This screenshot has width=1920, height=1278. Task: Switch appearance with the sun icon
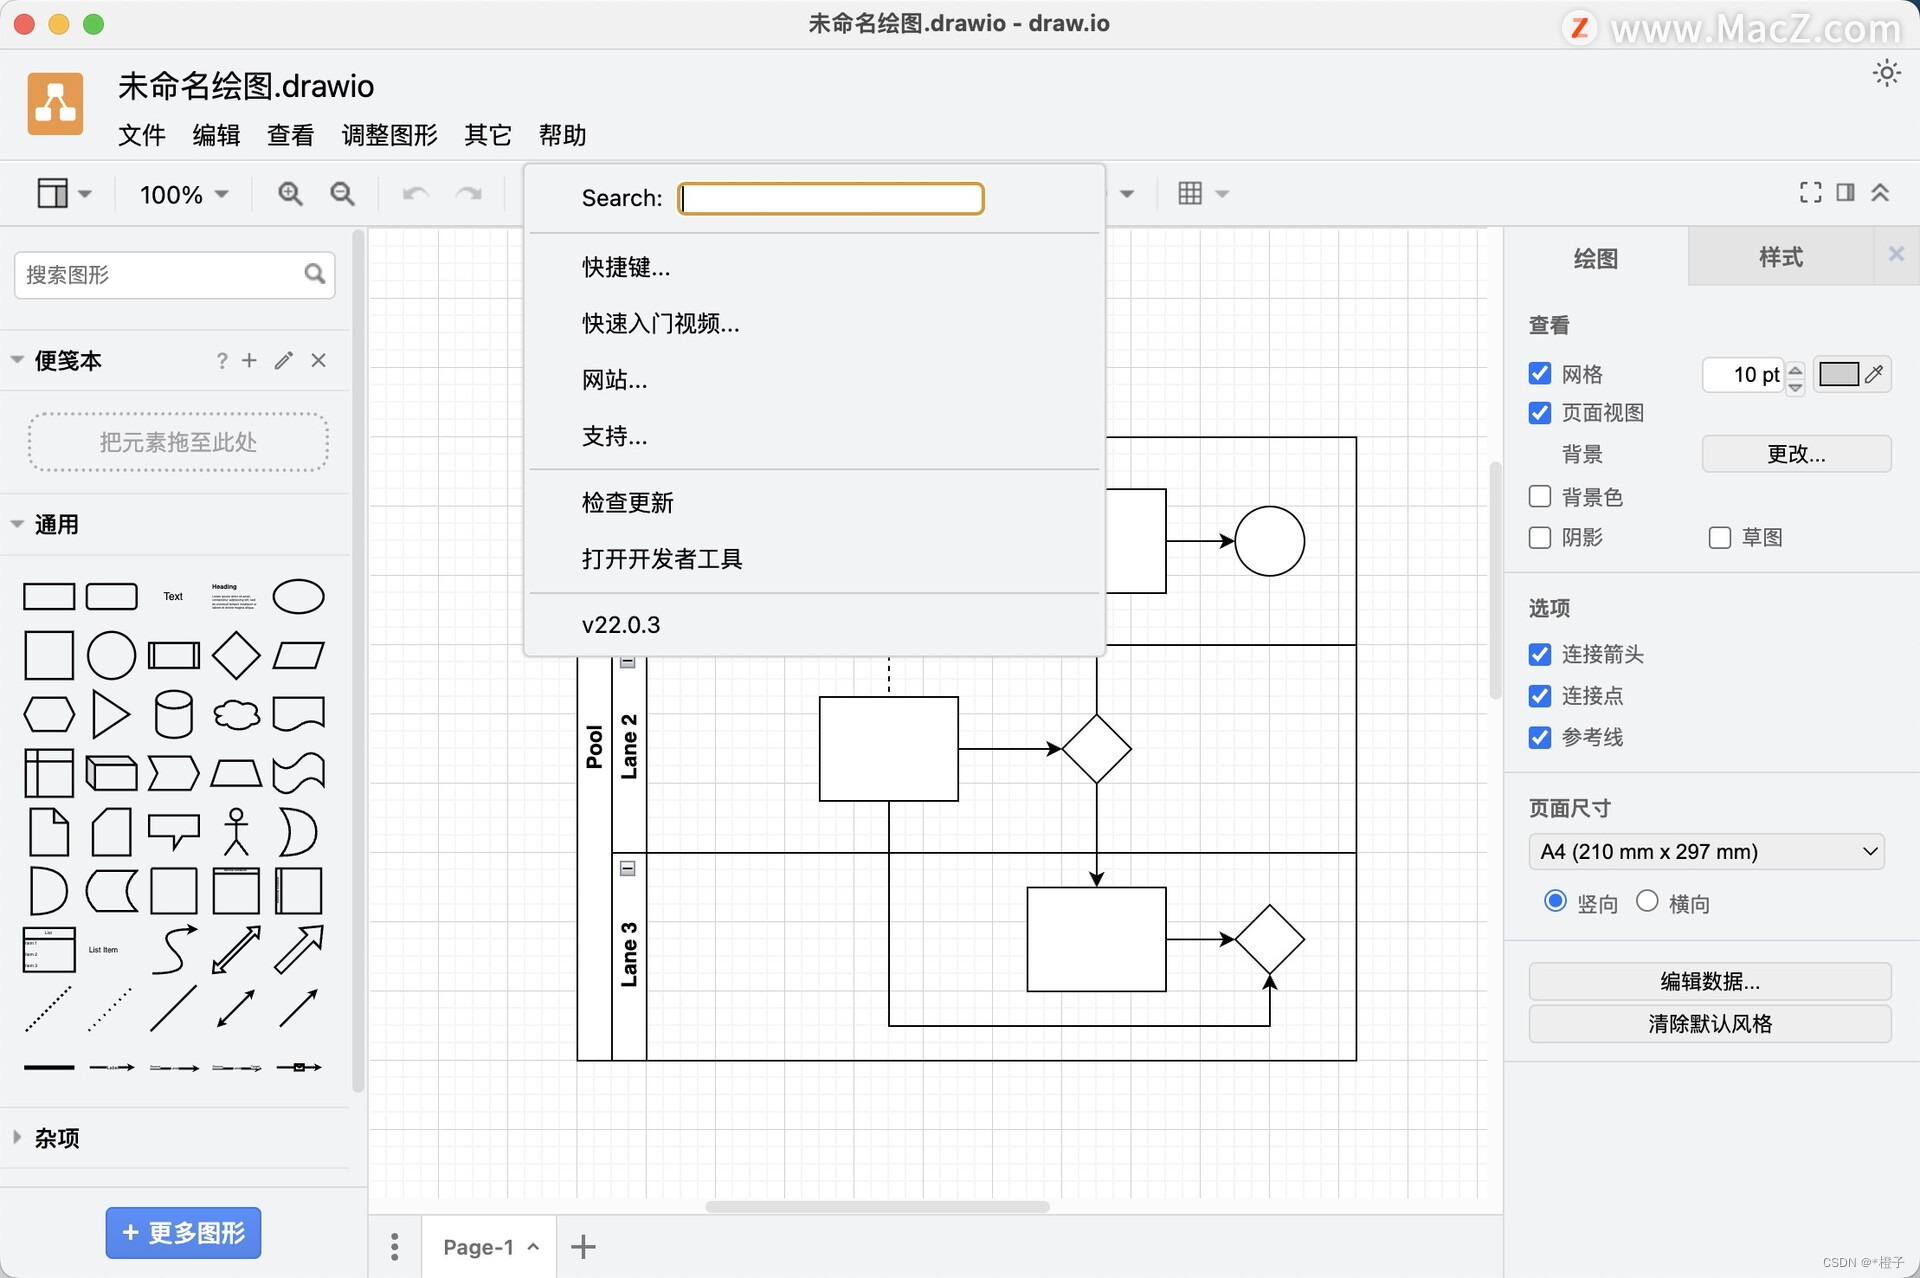coord(1886,73)
